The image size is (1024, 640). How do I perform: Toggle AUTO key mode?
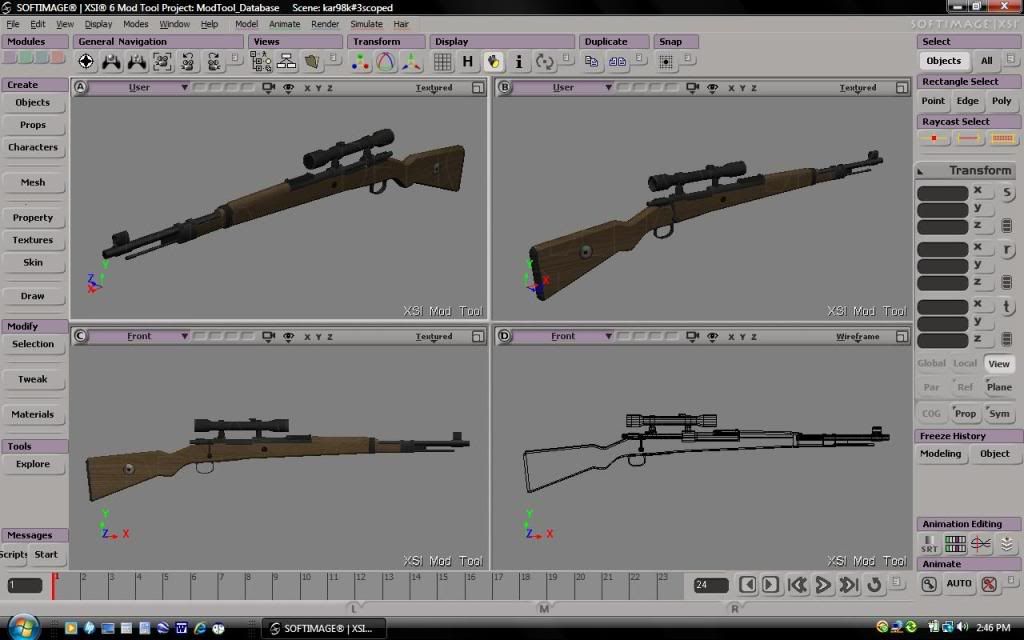point(959,583)
